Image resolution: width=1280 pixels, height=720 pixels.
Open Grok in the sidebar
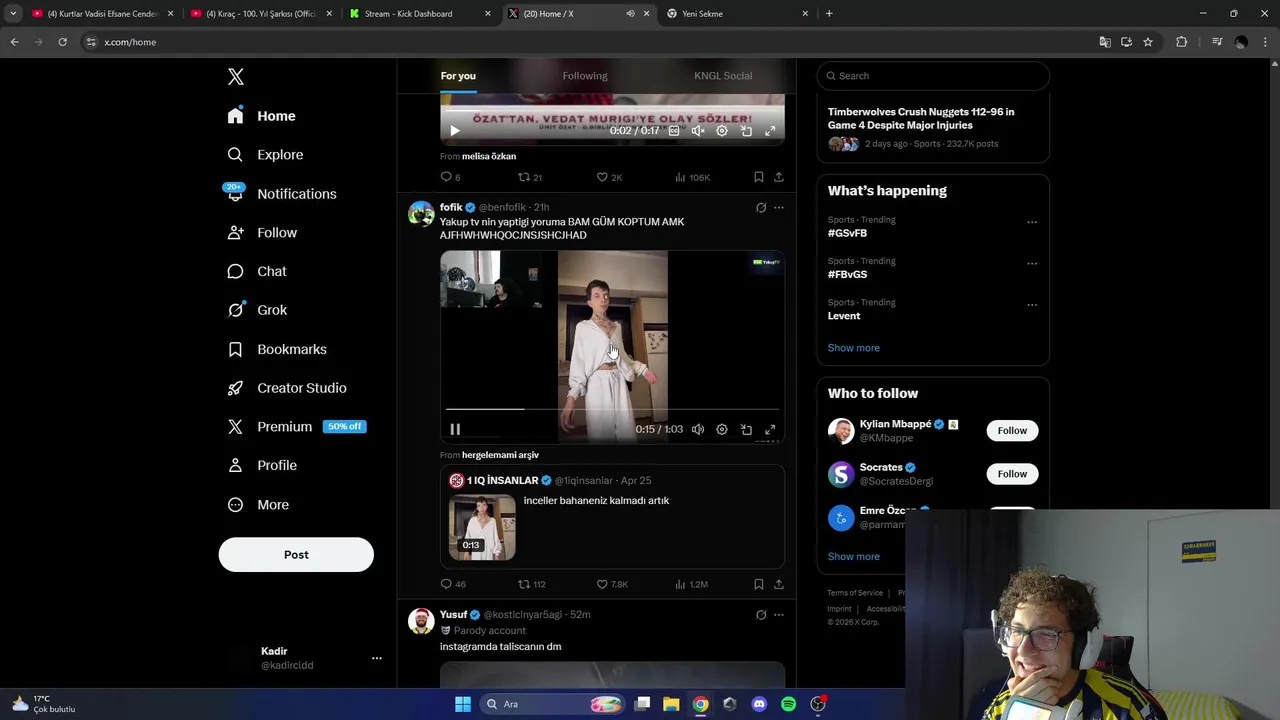(257, 310)
